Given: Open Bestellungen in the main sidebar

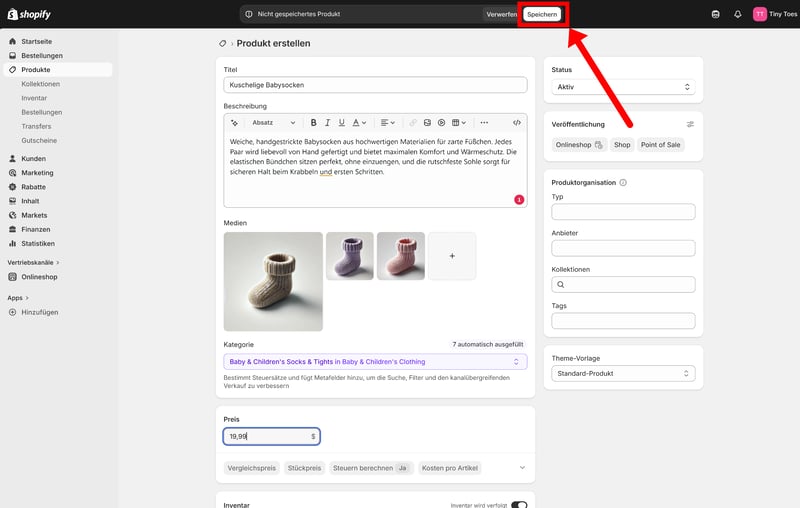Looking at the screenshot, I should point(42,56).
